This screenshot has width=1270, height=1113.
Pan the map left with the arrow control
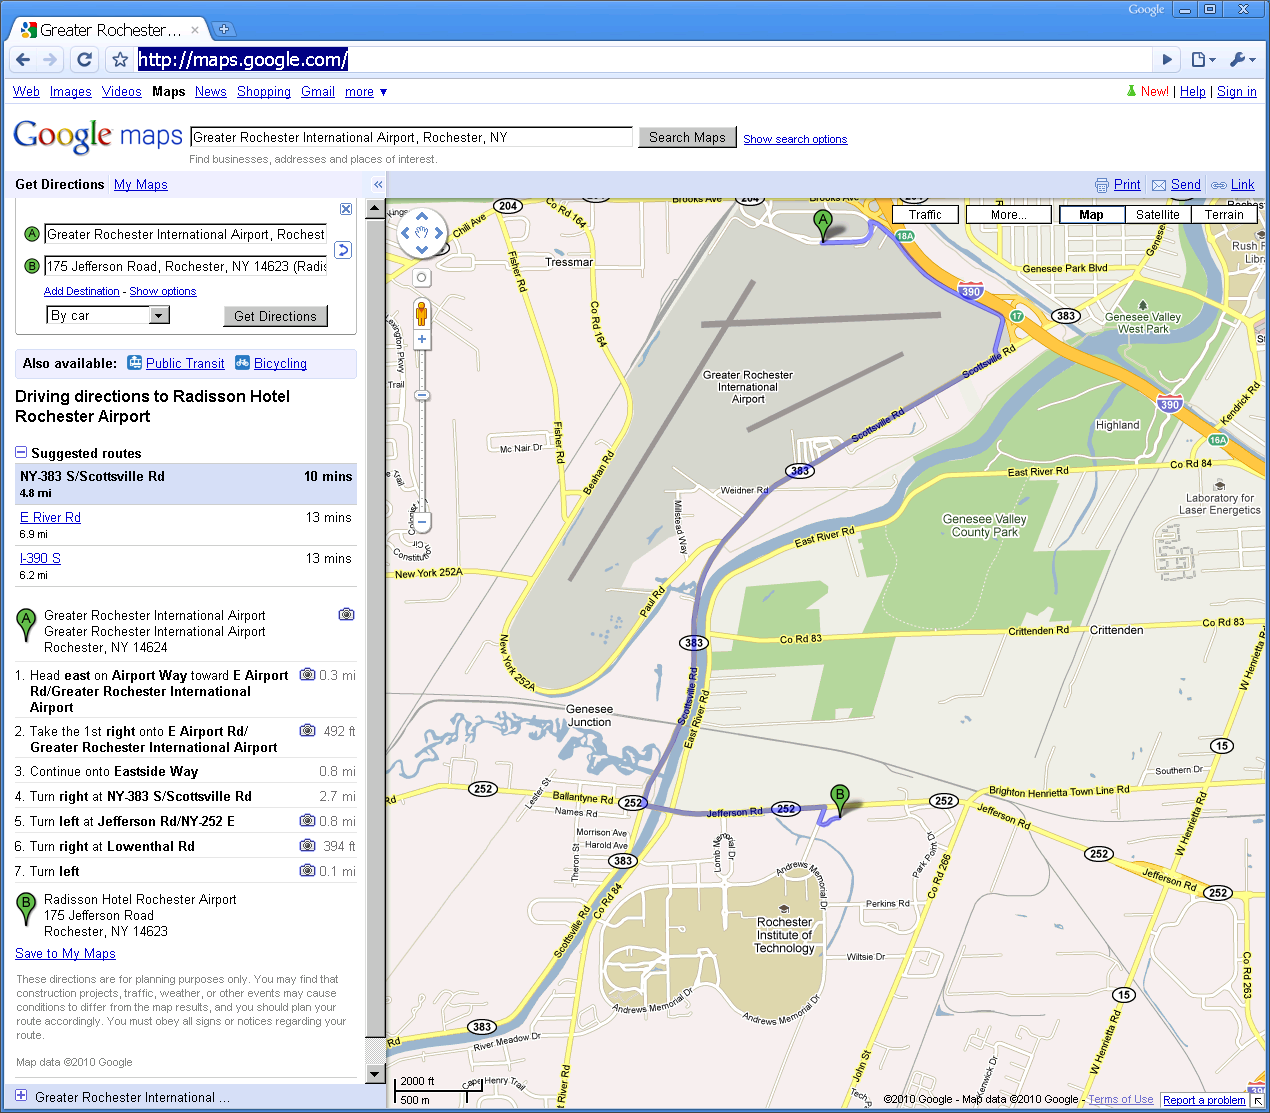(x=405, y=232)
